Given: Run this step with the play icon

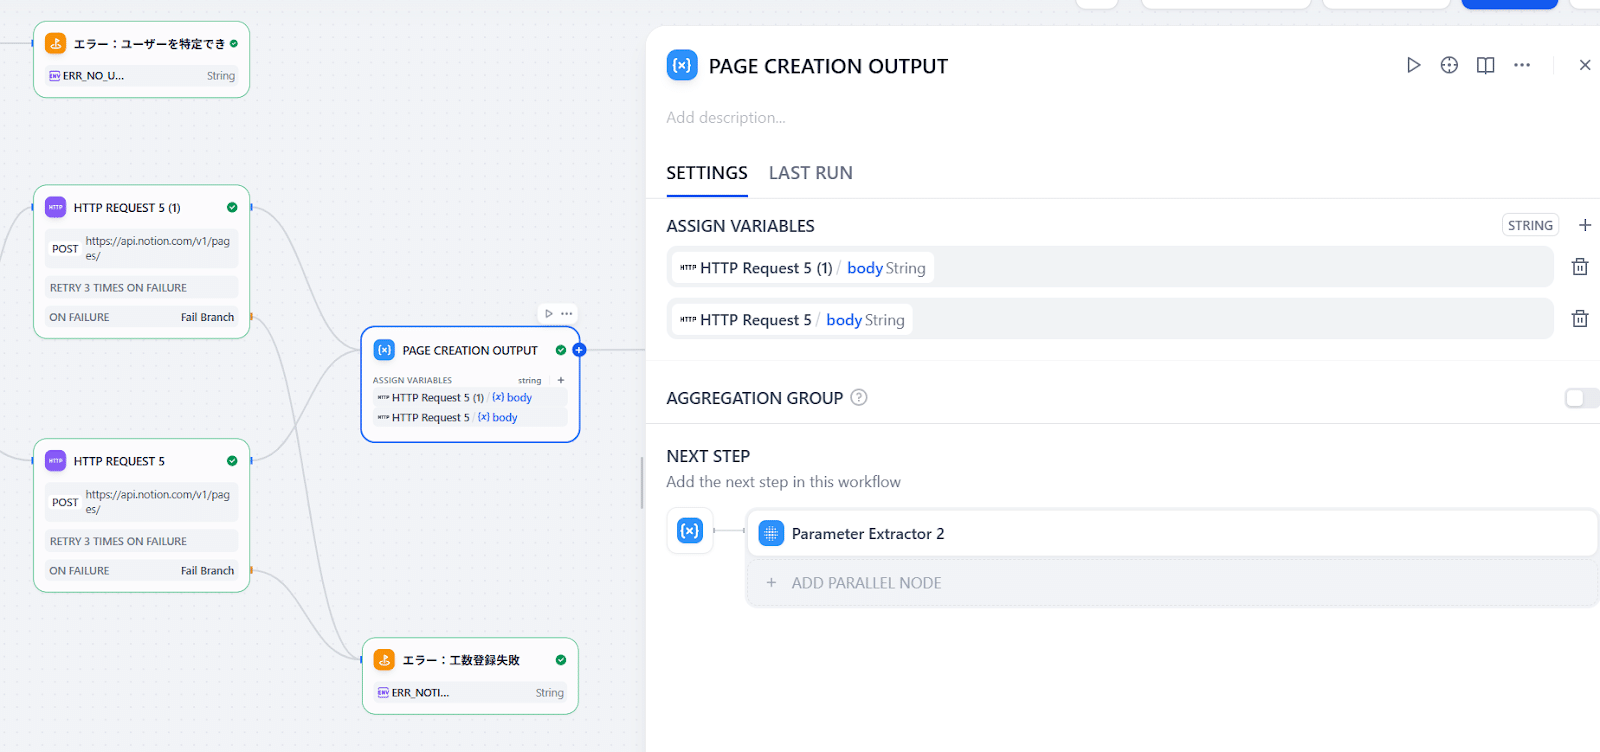Looking at the screenshot, I should pos(1413,65).
